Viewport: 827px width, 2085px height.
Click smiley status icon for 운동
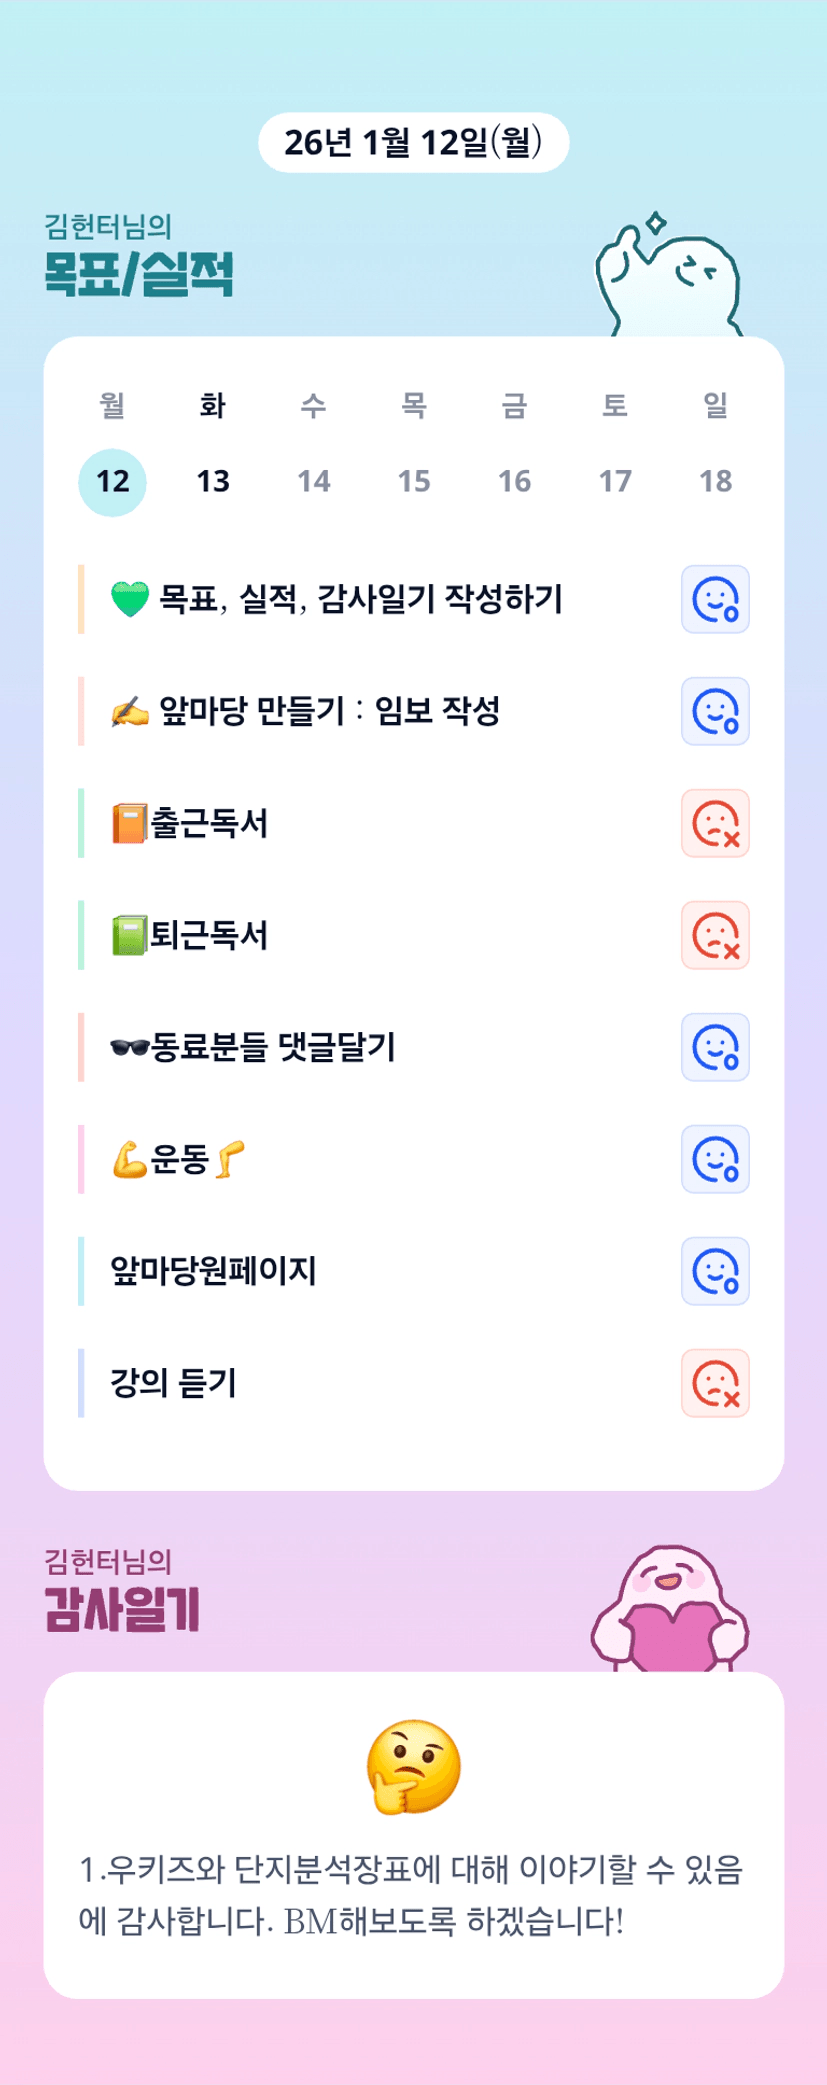tap(715, 1160)
